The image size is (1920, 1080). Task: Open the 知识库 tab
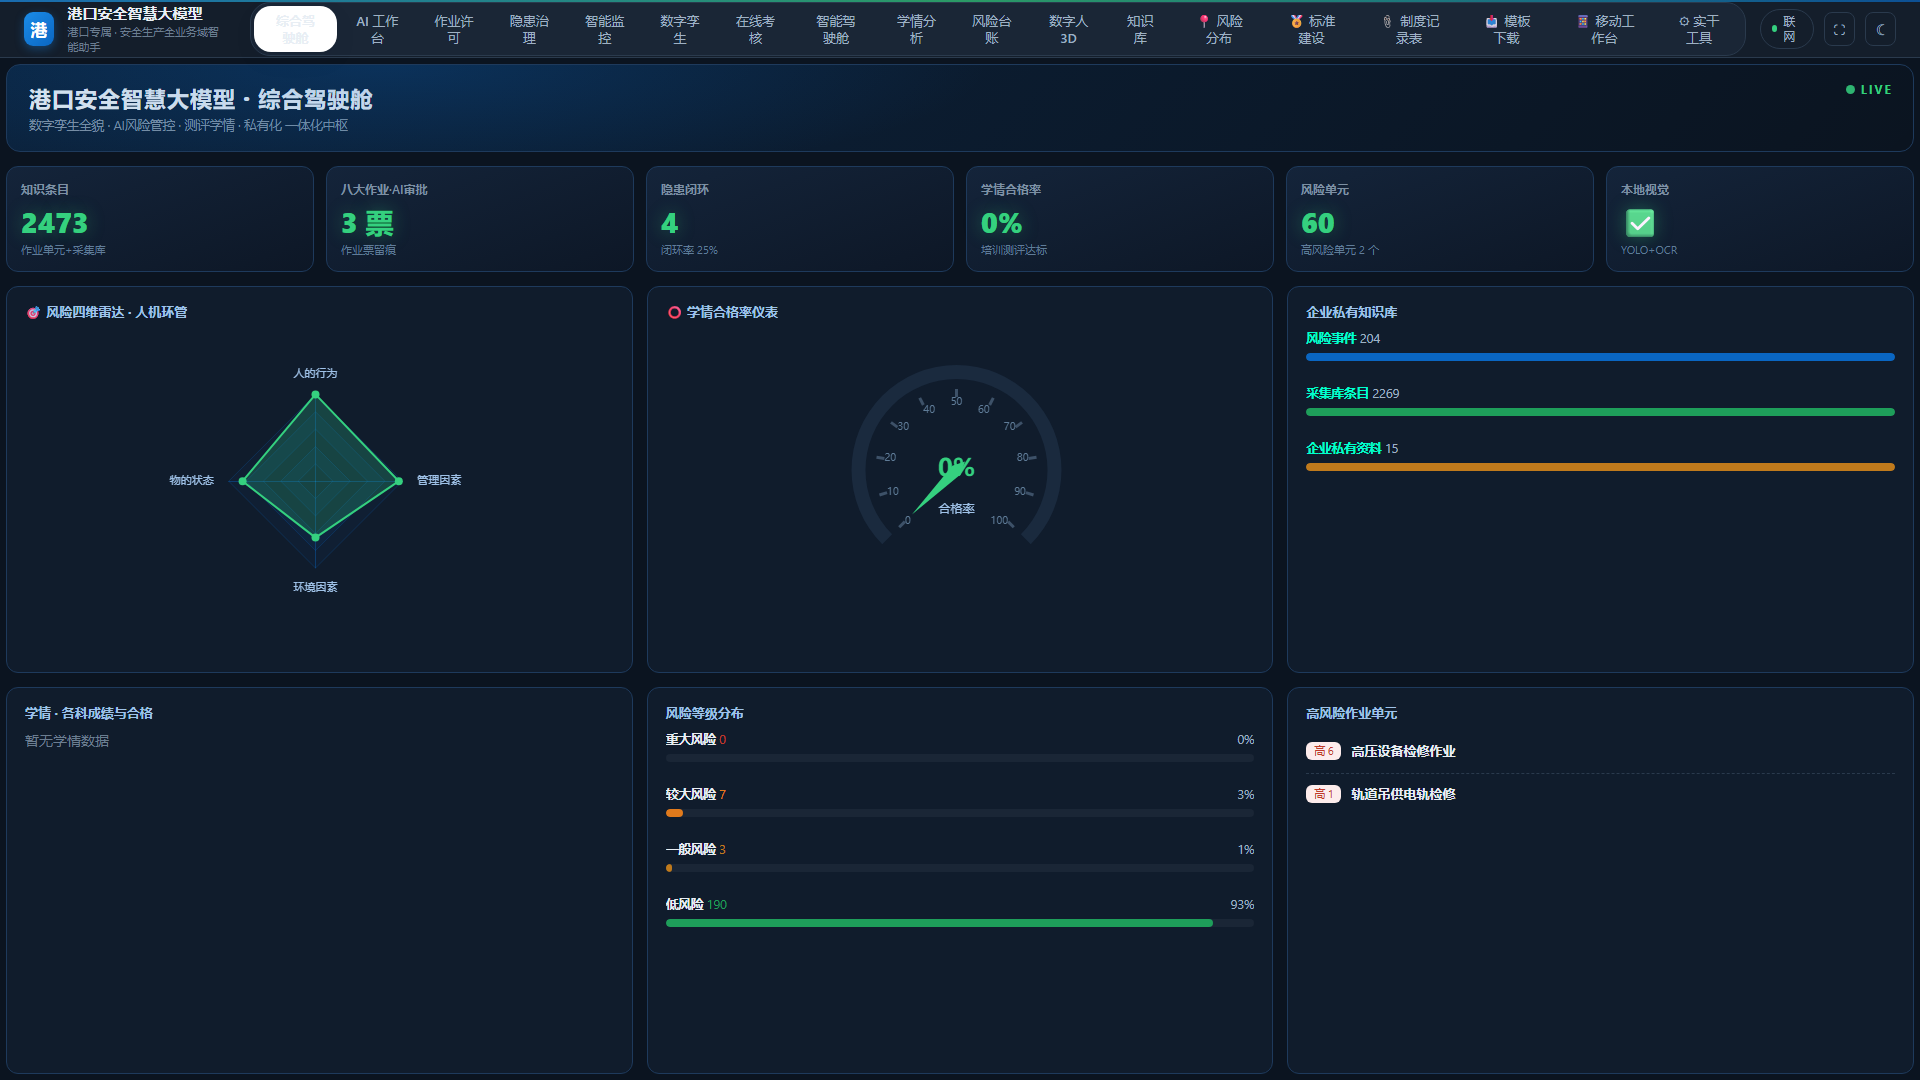(1140, 30)
